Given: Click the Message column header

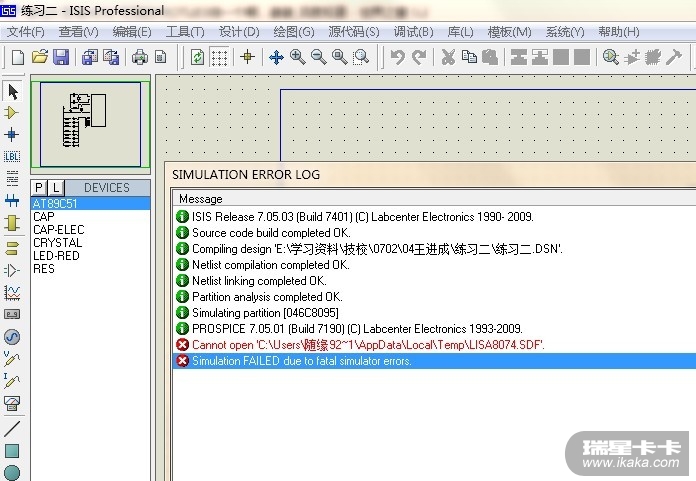Looking at the screenshot, I should tap(434, 198).
